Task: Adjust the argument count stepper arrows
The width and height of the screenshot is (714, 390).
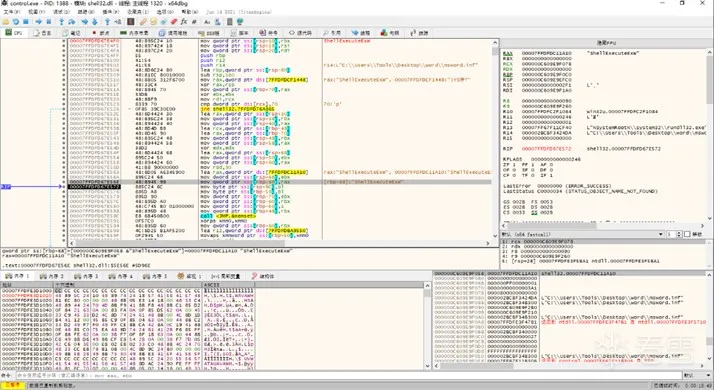Action: coord(679,234)
